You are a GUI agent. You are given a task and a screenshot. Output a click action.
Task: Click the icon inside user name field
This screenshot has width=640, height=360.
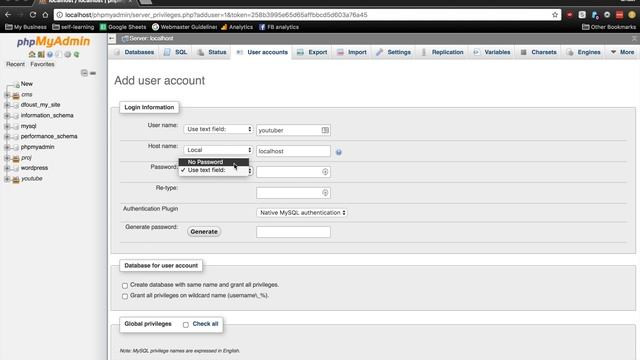point(325,130)
